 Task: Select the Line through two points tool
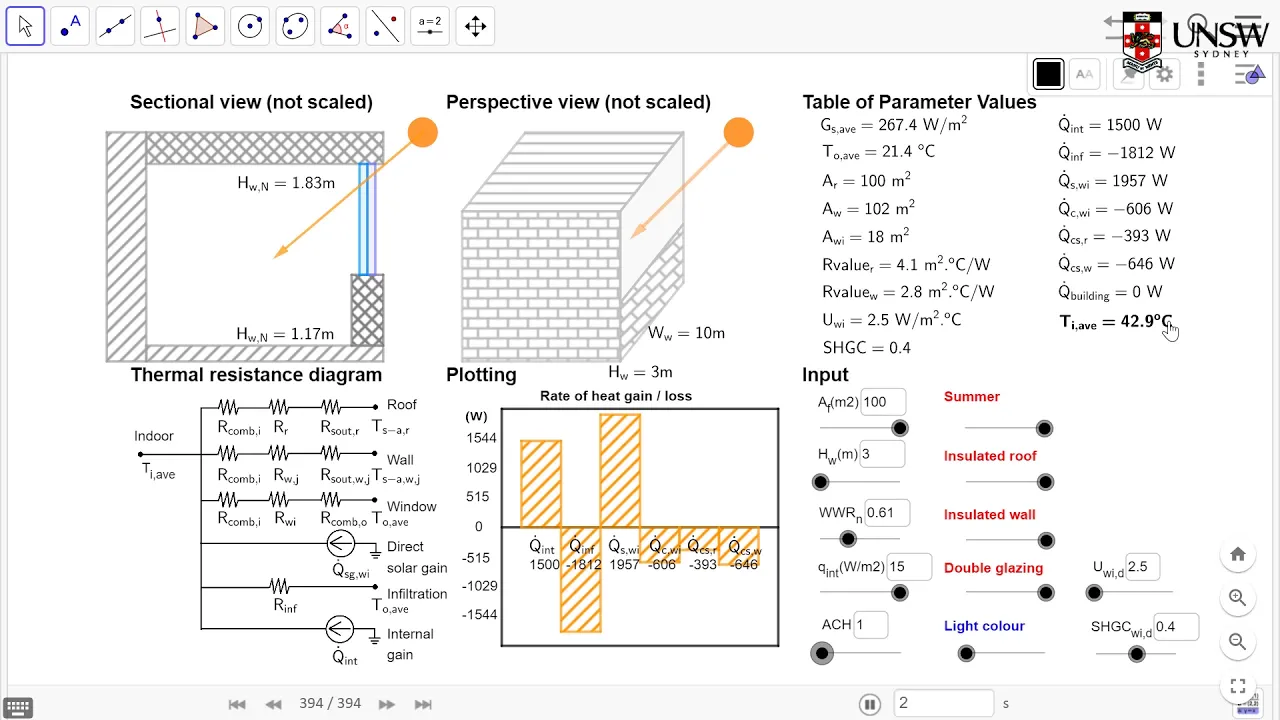[115, 27]
